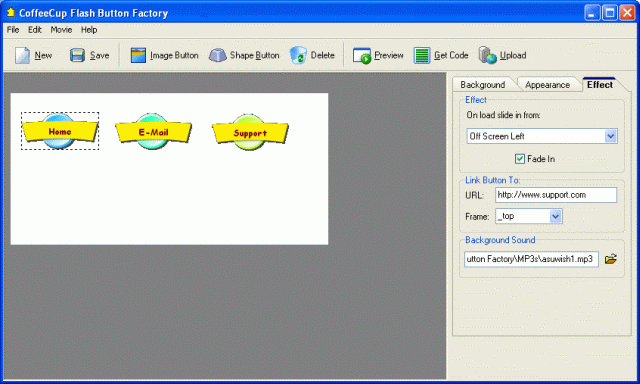The image size is (640, 384).
Task: Click the Upload toolbar icon
Action: 487,55
